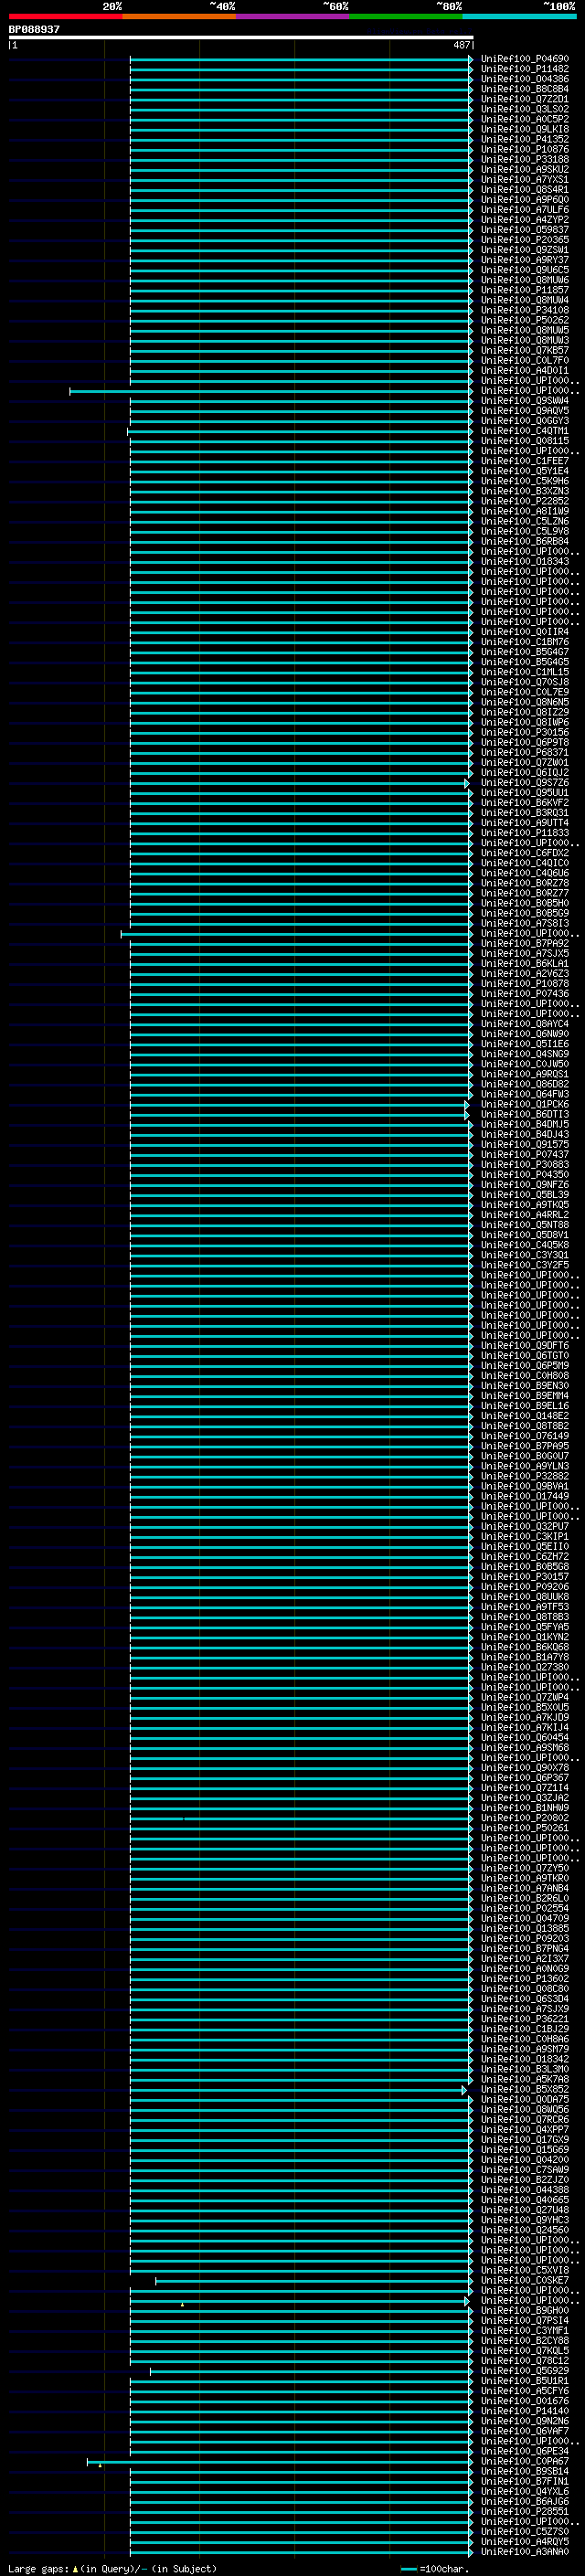Select hit UniRef100_P02554
Viewport: 585px width, 2576px height.
pos(524,1908)
